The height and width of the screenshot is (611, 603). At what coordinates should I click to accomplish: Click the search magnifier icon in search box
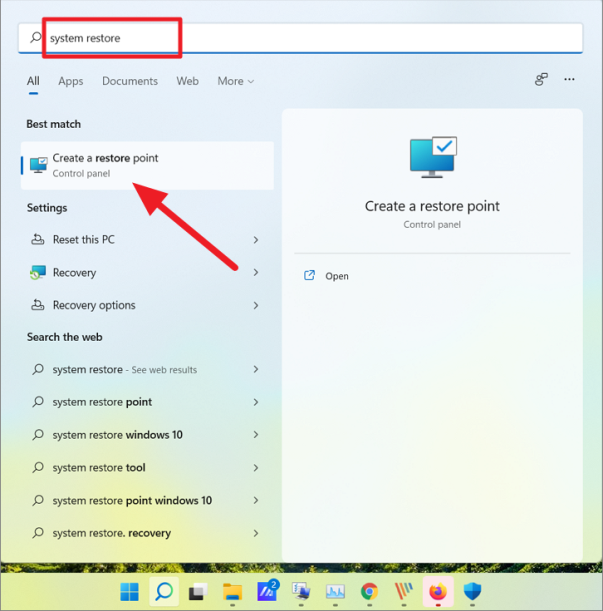[36, 37]
